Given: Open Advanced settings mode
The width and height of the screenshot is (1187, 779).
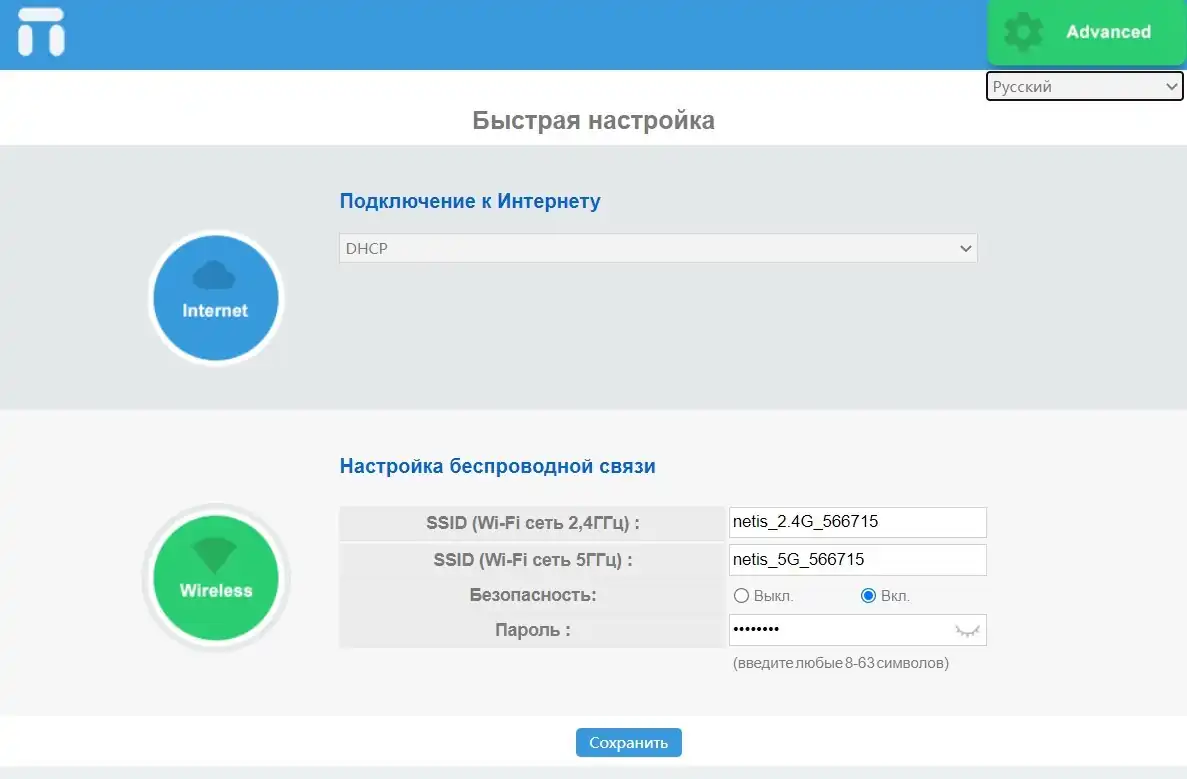Looking at the screenshot, I should [x=1085, y=31].
